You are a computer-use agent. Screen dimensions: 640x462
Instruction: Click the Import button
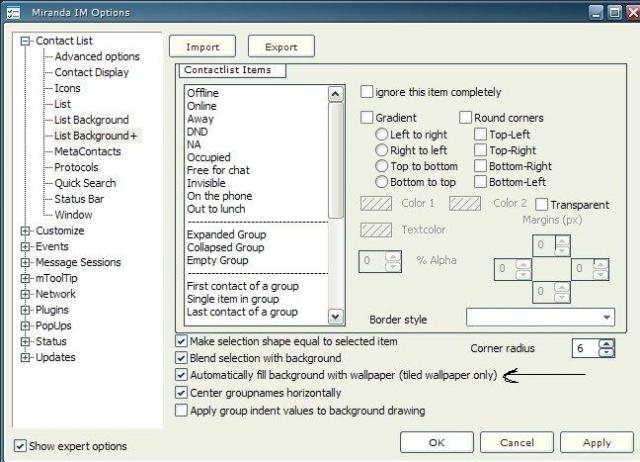(x=202, y=47)
